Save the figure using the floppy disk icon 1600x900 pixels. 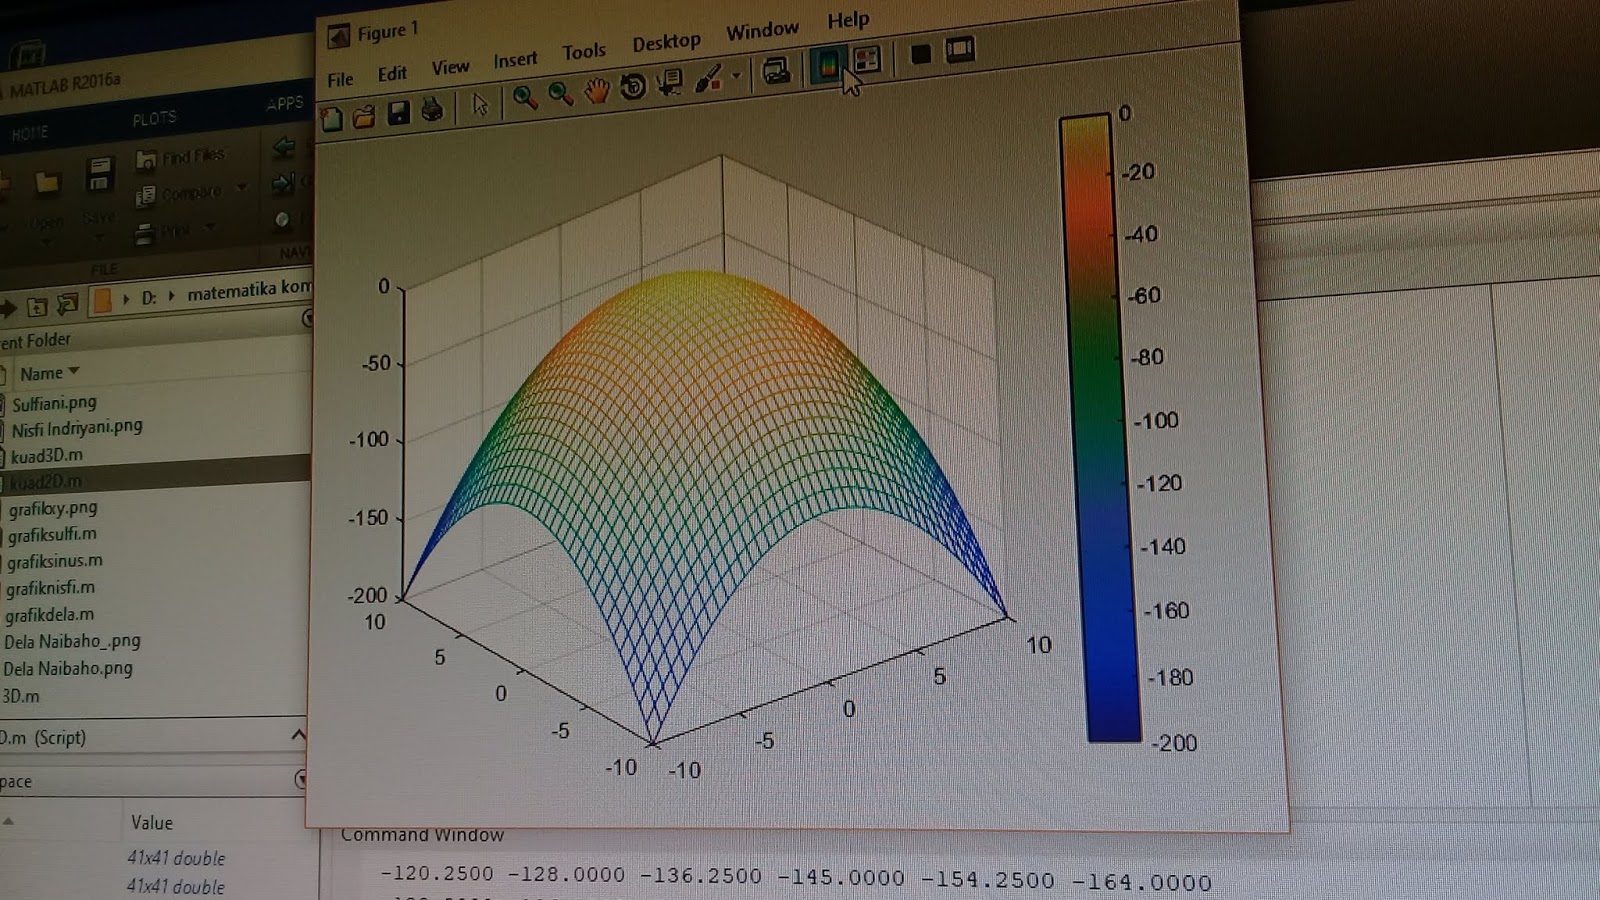[x=399, y=110]
